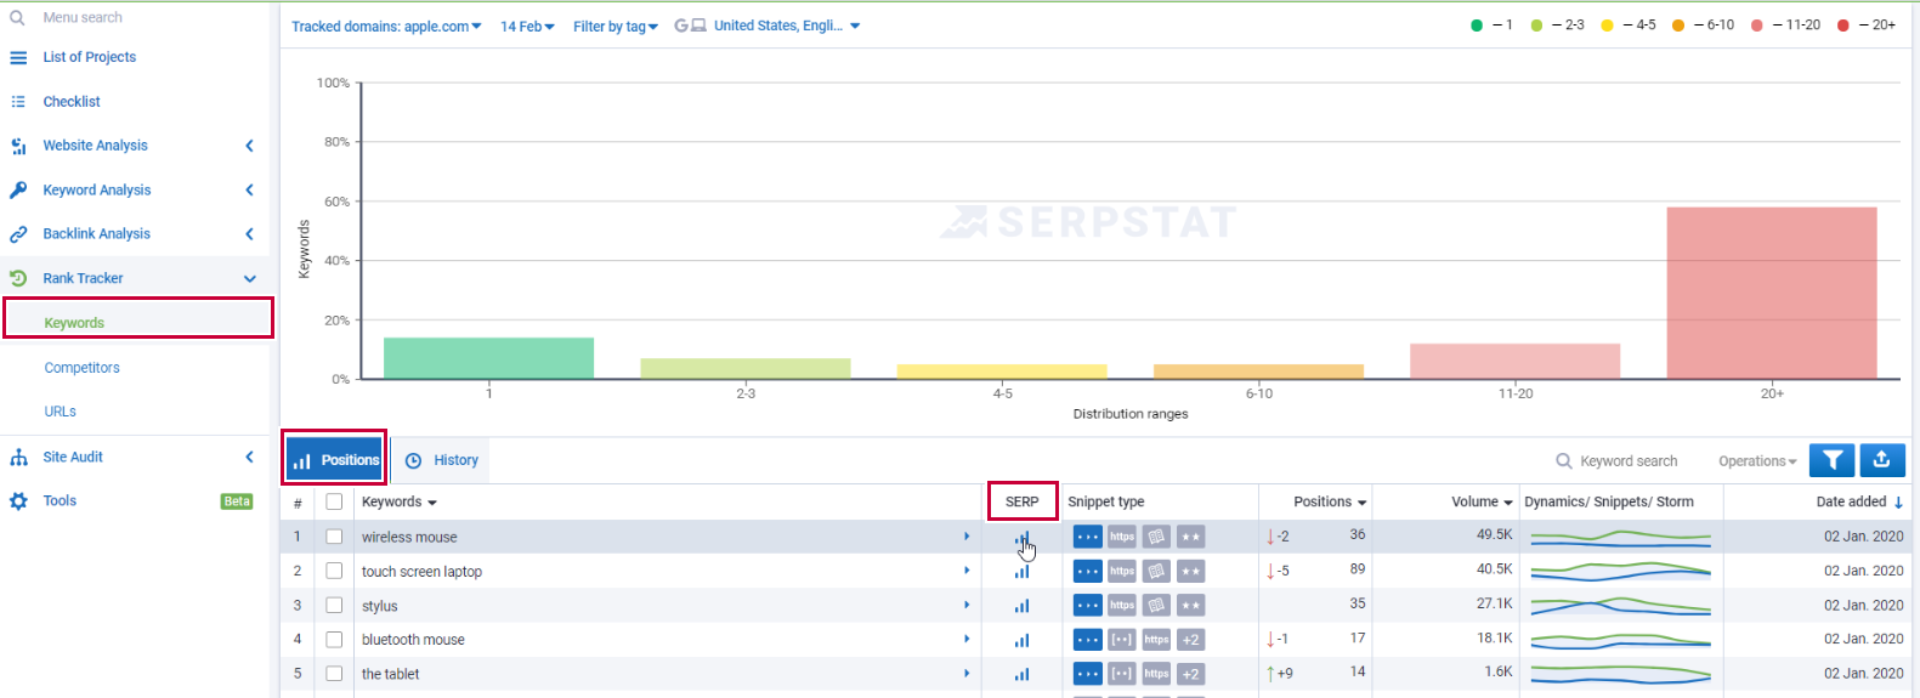Open SERP chart icon for bluetooth mouse
1920x698 pixels.
tap(1022, 640)
